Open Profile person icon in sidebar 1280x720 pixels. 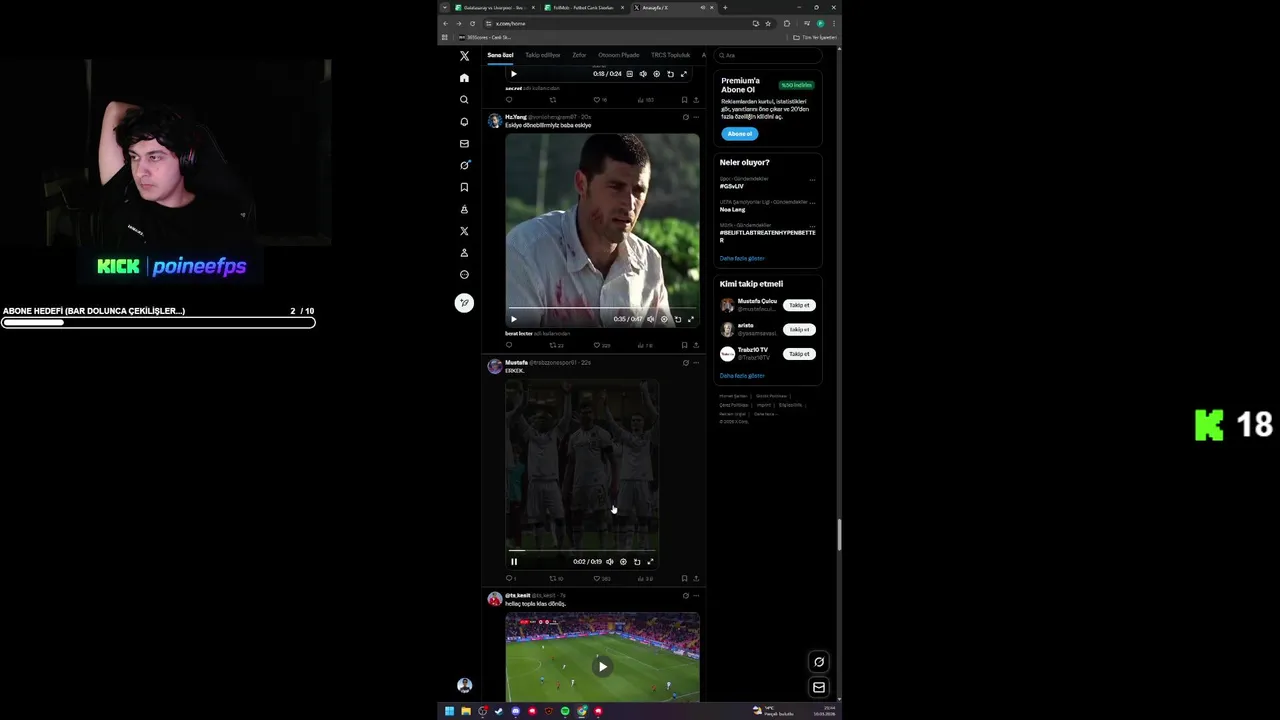coord(464,253)
